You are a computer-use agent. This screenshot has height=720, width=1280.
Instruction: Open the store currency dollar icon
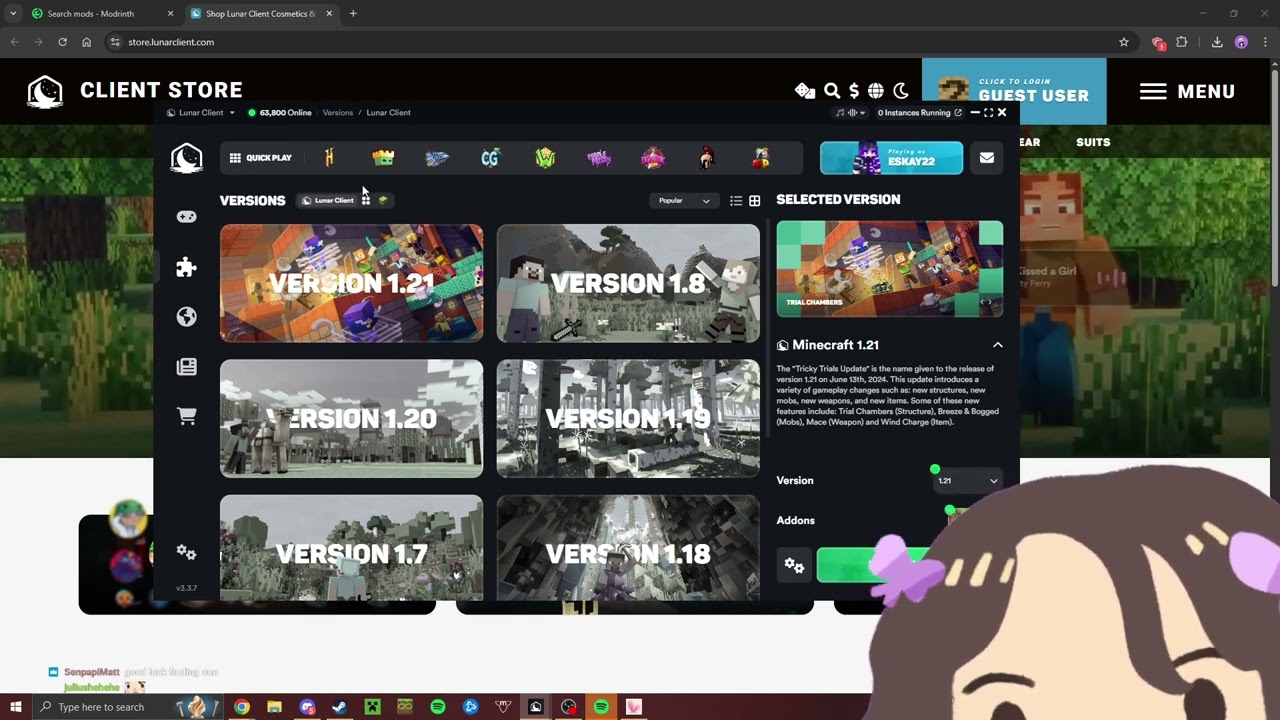[x=854, y=91]
